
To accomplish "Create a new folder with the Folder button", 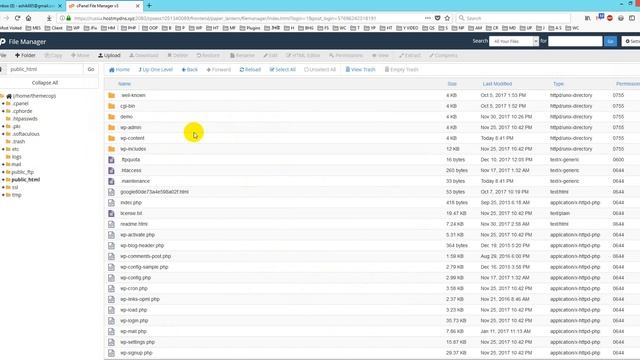I will coord(25,55).
